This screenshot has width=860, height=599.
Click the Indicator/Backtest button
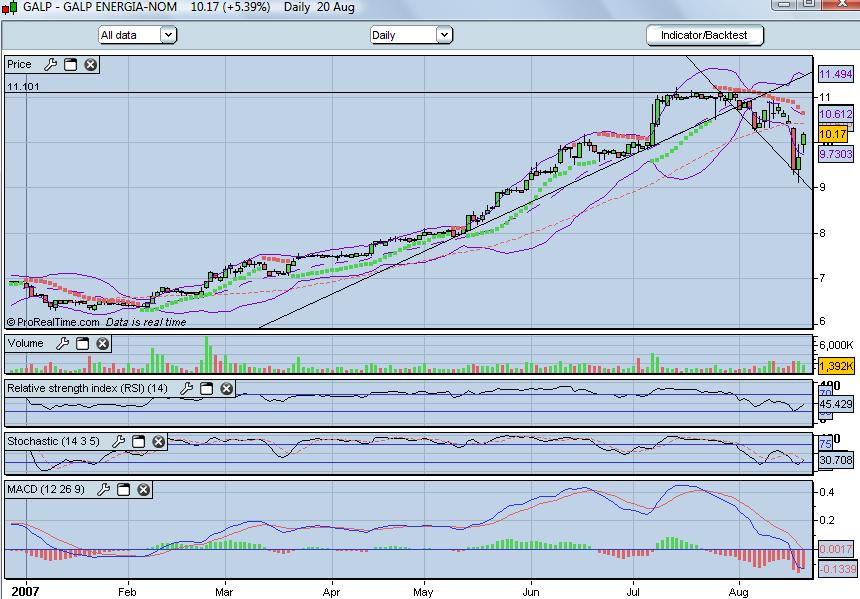click(705, 35)
